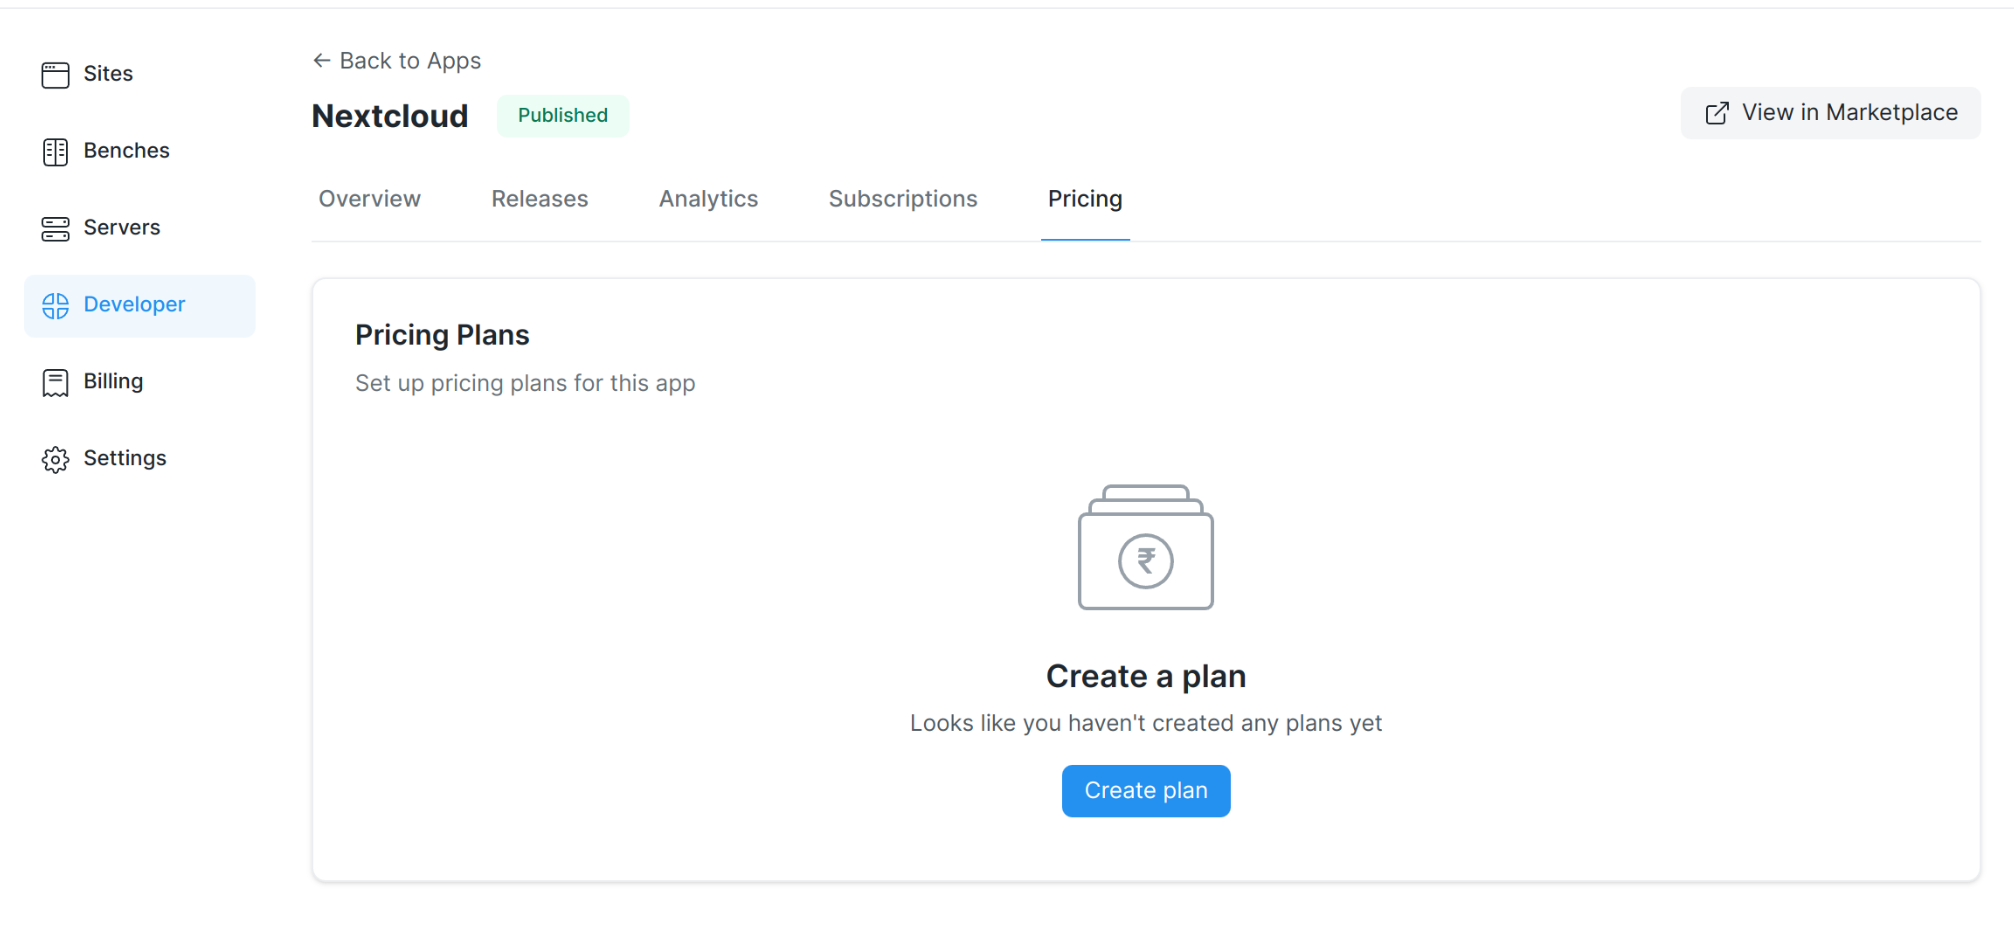Click 'Set up pricing plans for this app' text
2014x934 pixels.
pos(525,384)
